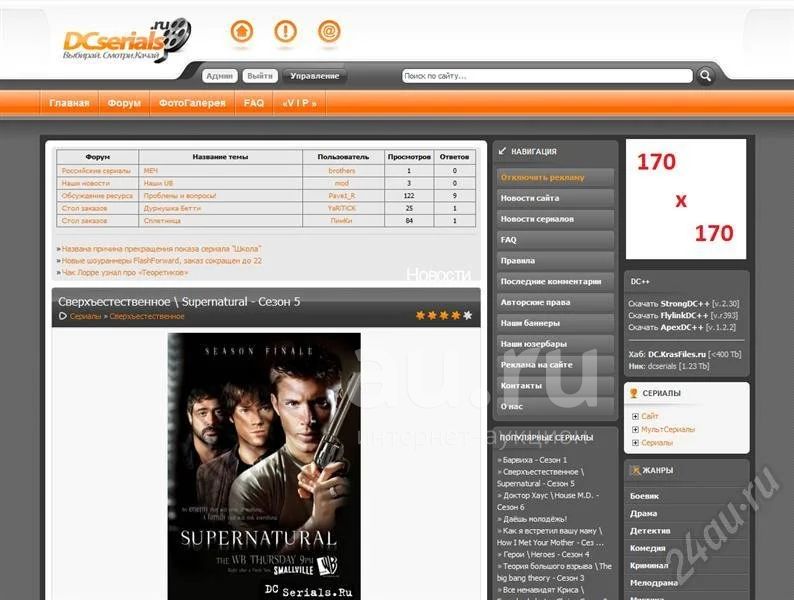Click Сверхъестественное breadcrumb link
Image resolution: width=794 pixels, height=600 pixels.
pos(147,316)
